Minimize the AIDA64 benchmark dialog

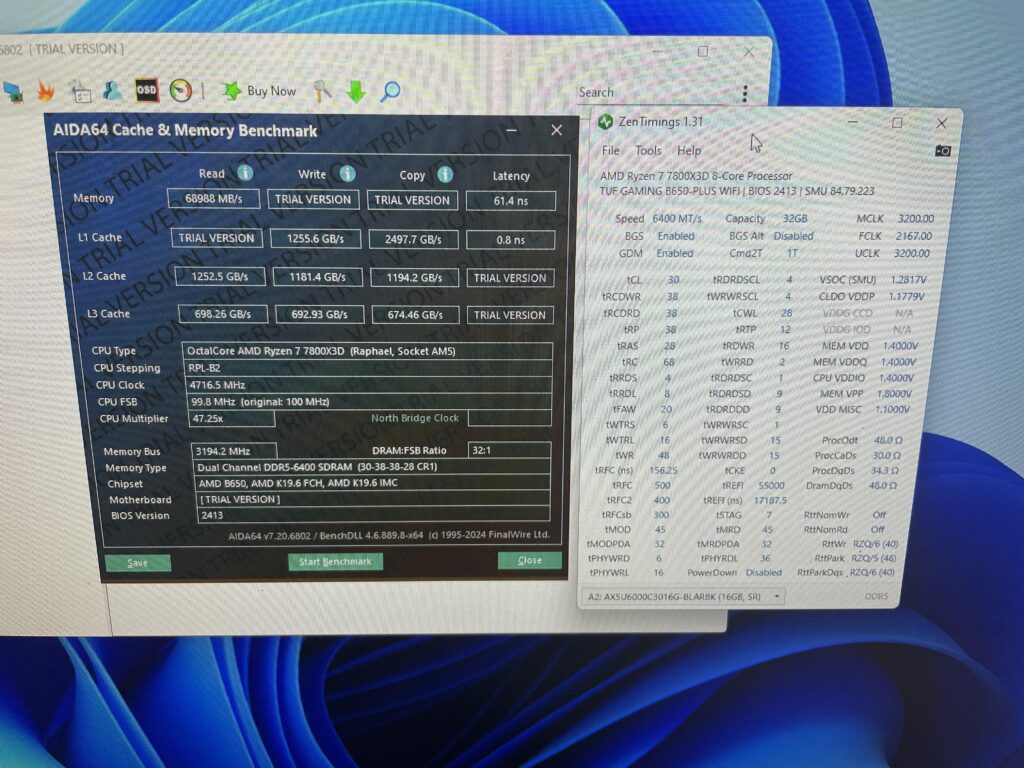[513, 130]
